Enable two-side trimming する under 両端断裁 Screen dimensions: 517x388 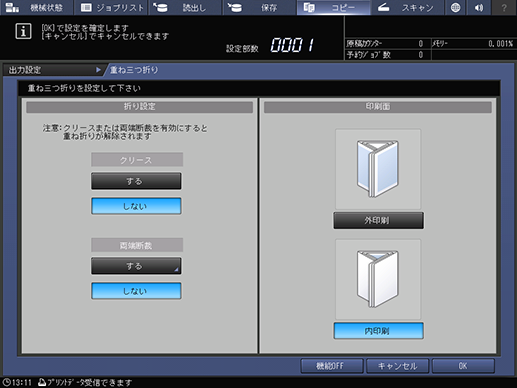click(136, 266)
